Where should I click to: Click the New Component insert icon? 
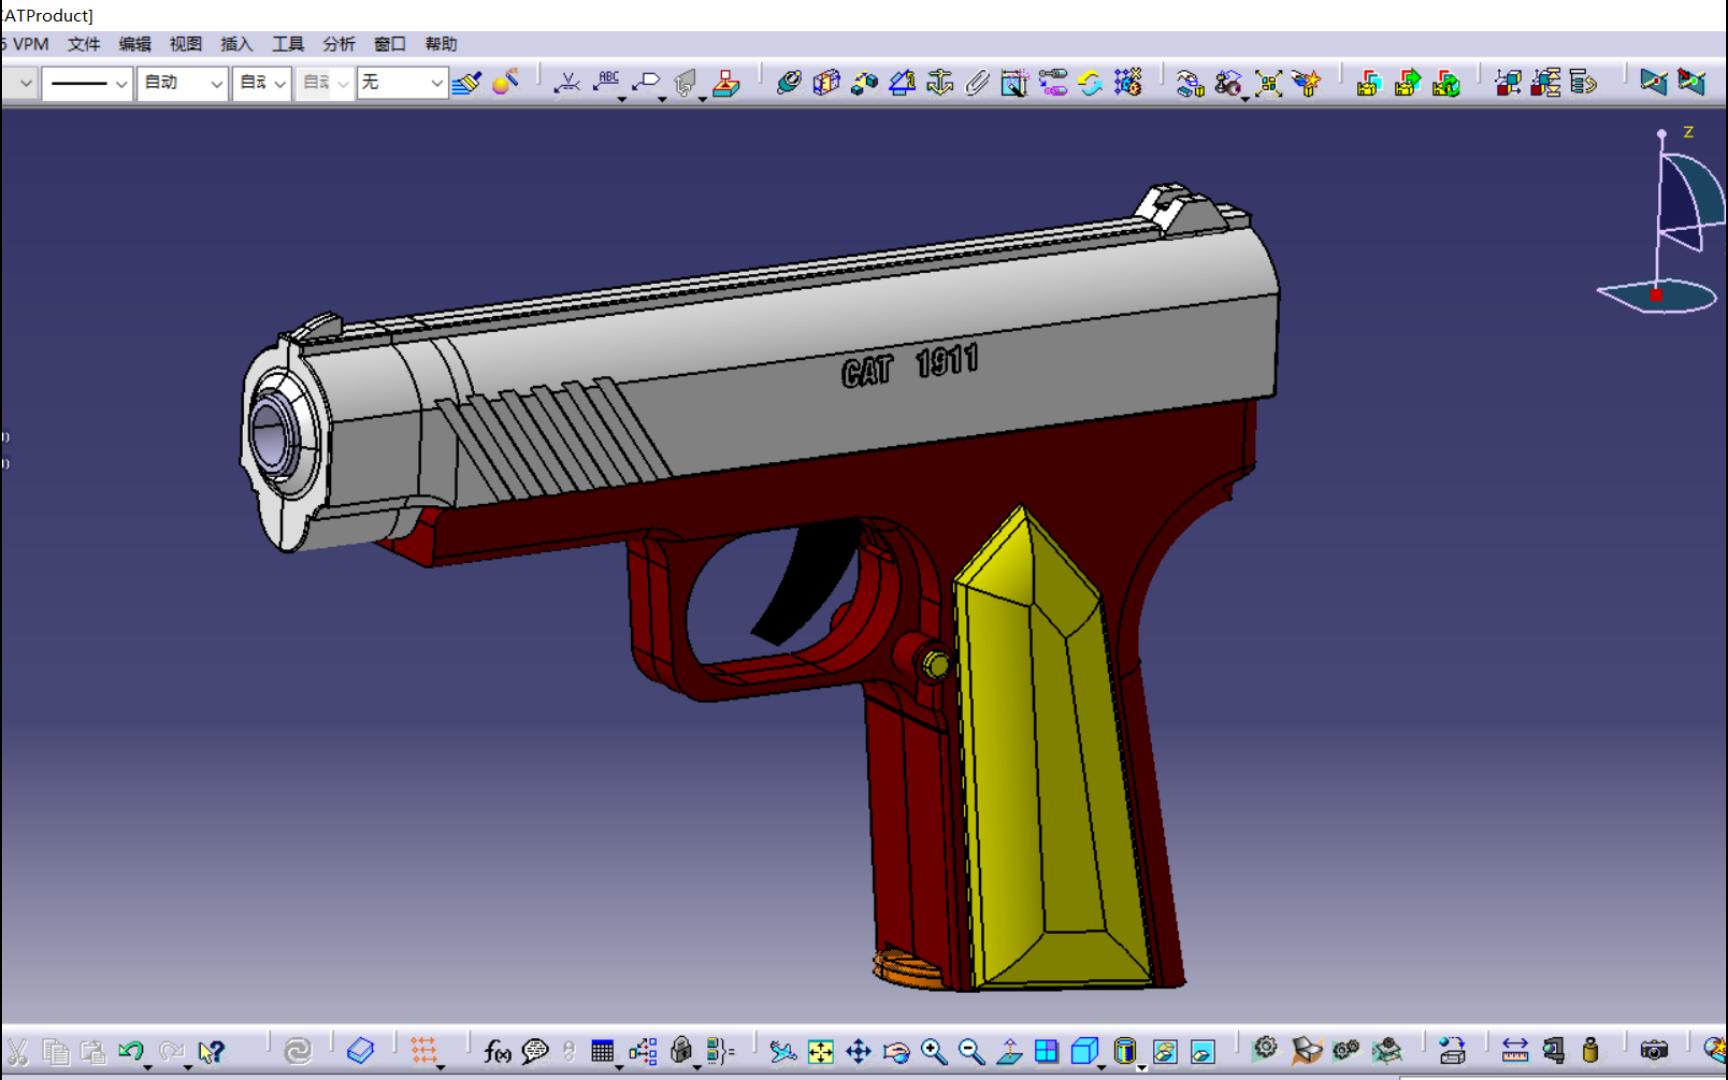click(x=1369, y=83)
